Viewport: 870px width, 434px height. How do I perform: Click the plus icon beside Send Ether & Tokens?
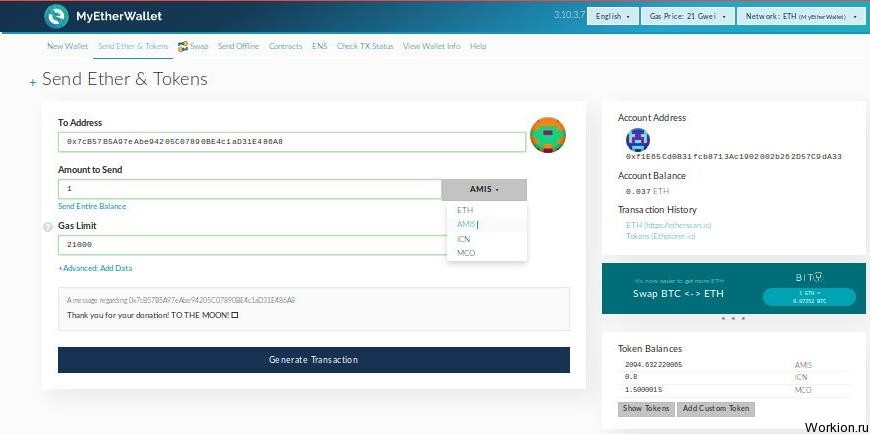[x=33, y=82]
